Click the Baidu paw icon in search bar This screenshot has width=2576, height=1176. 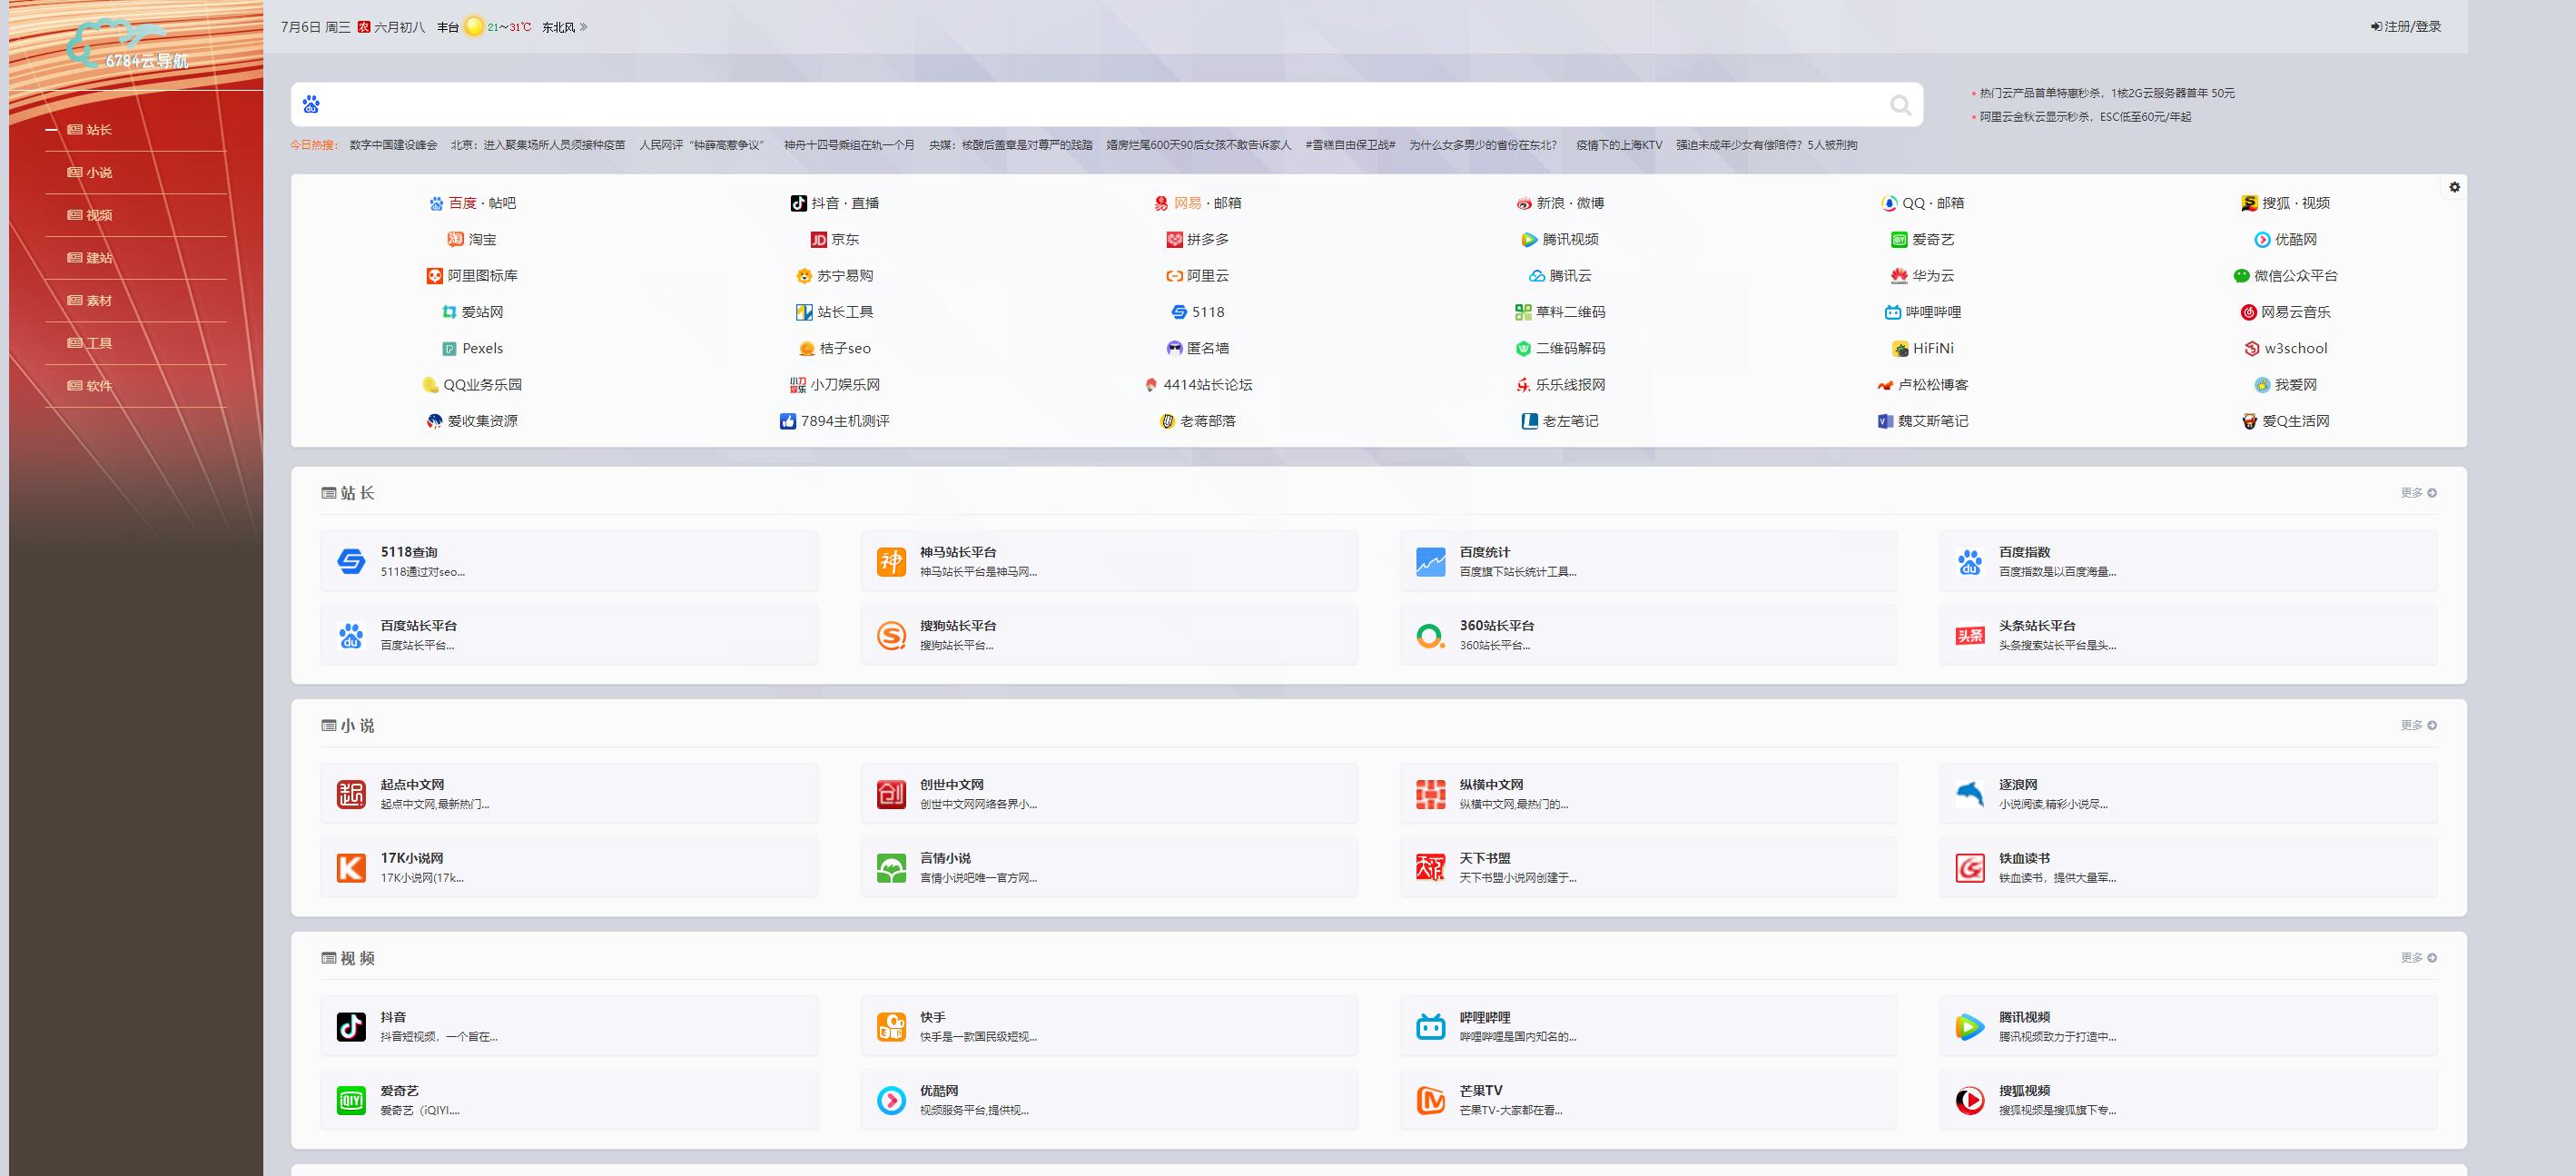coord(311,104)
